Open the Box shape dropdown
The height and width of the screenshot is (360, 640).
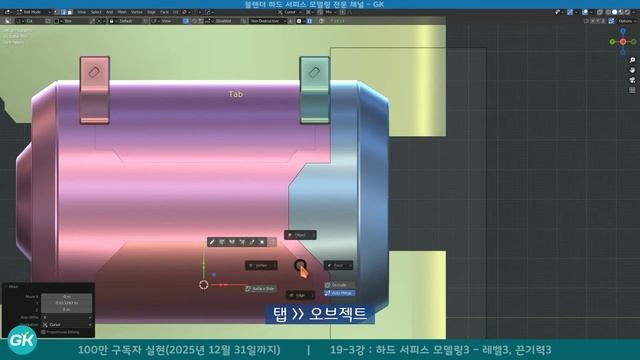pos(71,21)
